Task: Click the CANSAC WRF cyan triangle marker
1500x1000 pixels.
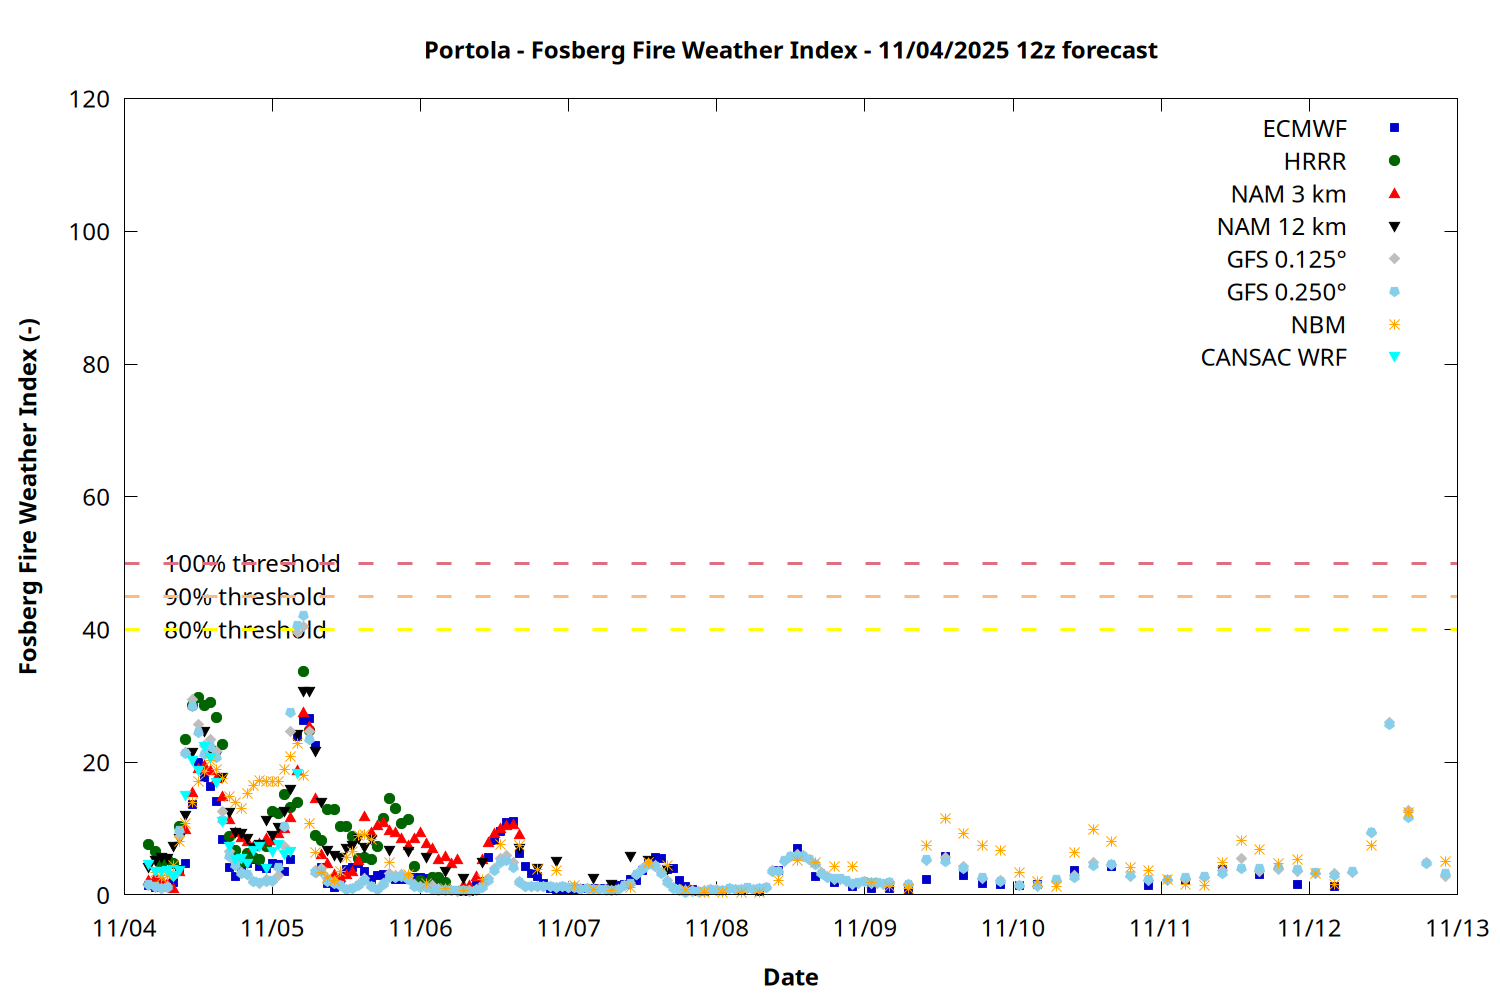Action: point(1394,357)
